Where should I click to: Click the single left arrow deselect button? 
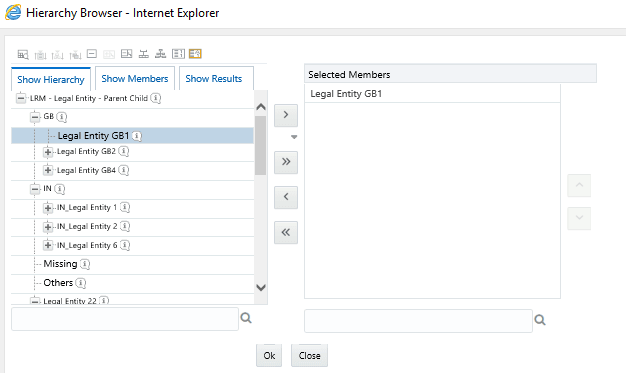(x=286, y=197)
